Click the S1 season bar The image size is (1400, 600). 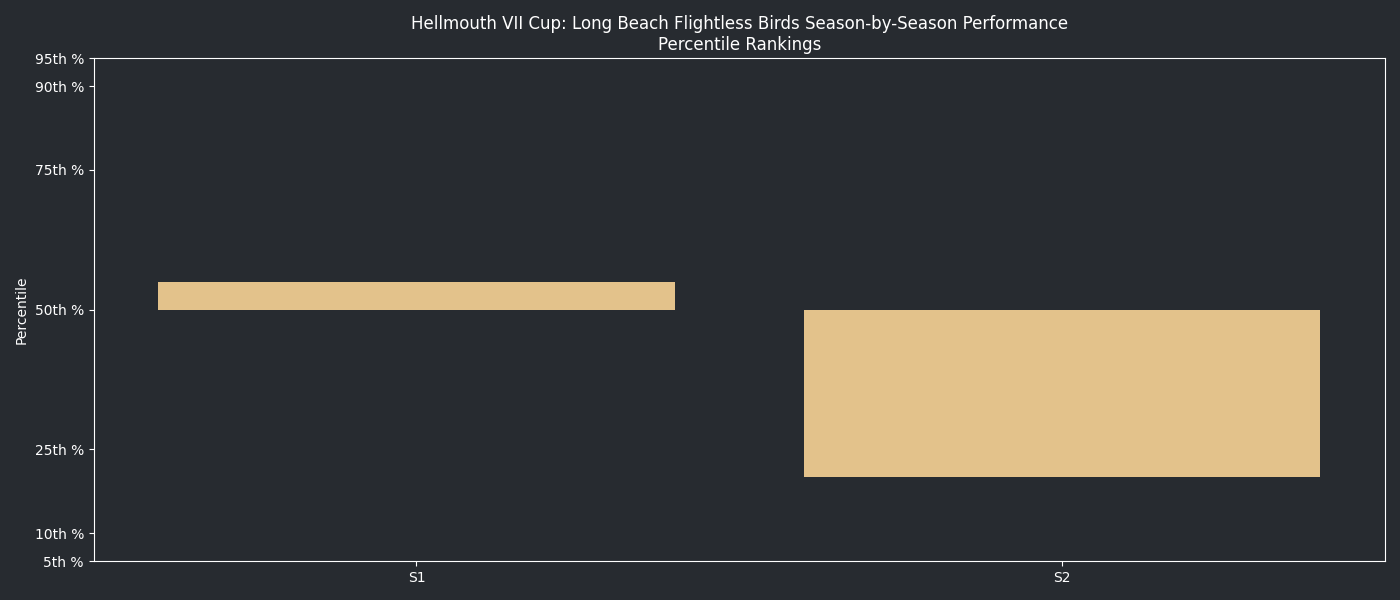[416, 296]
